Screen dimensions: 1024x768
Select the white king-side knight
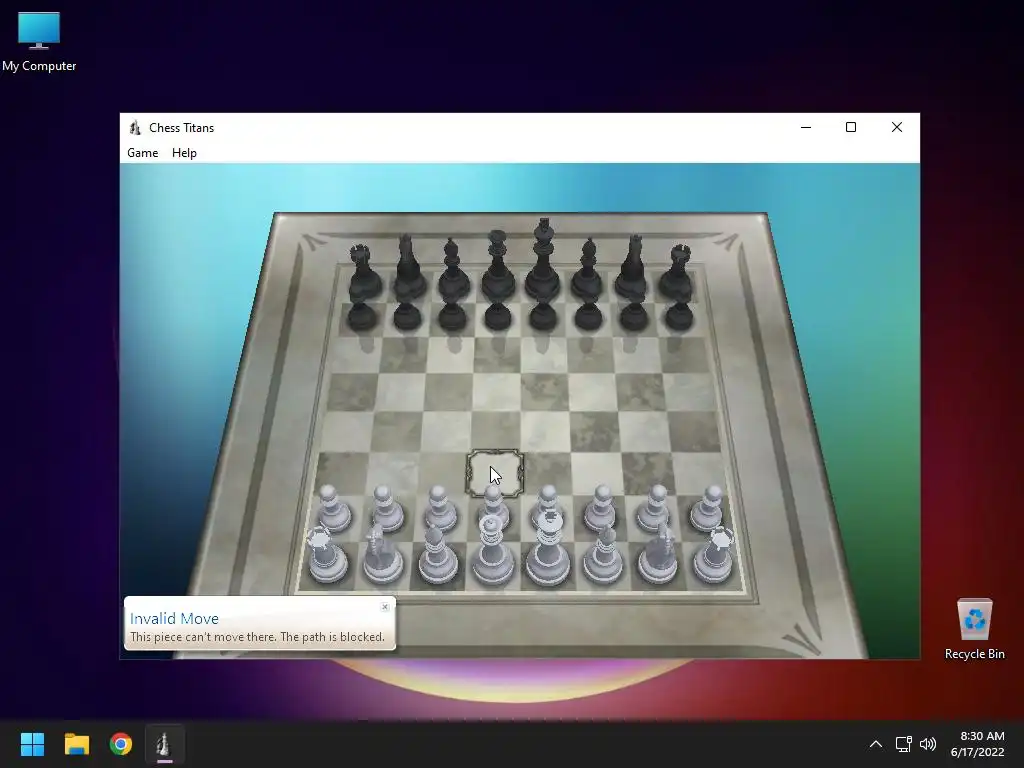(658, 554)
